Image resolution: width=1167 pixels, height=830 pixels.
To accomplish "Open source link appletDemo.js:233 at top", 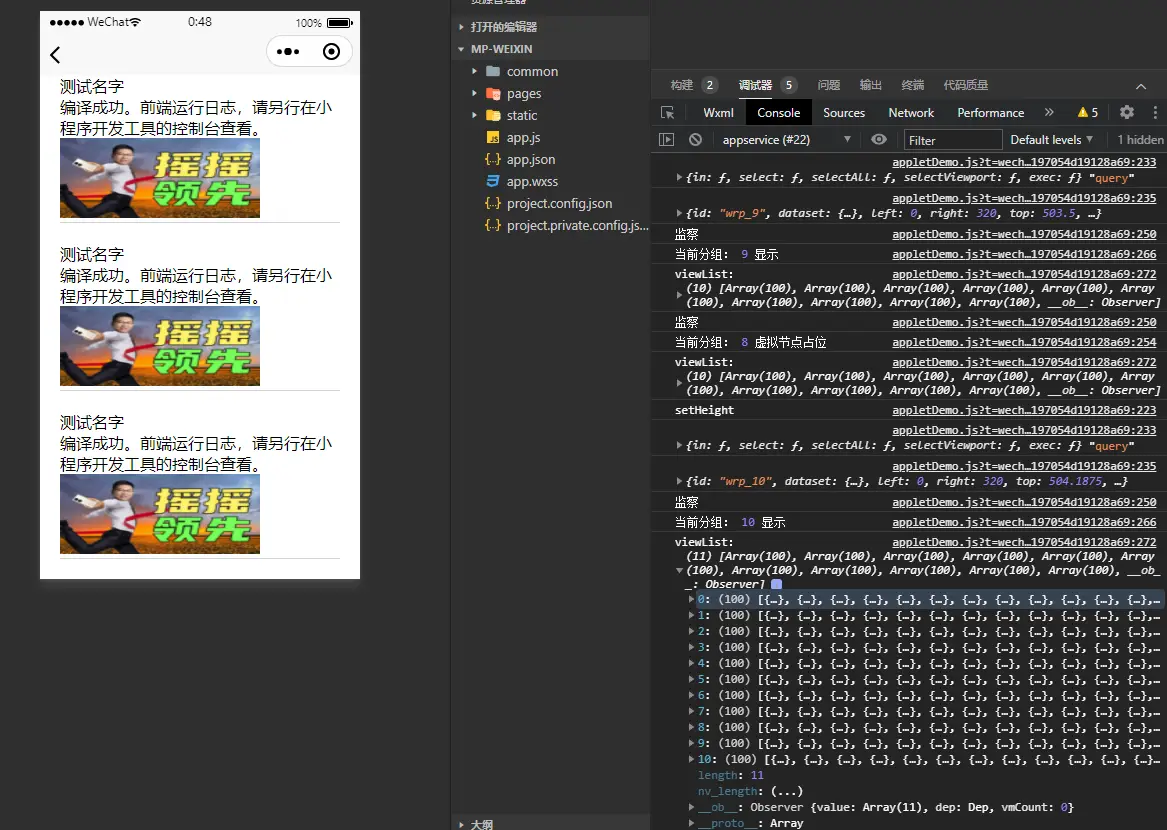I will coord(1024,162).
